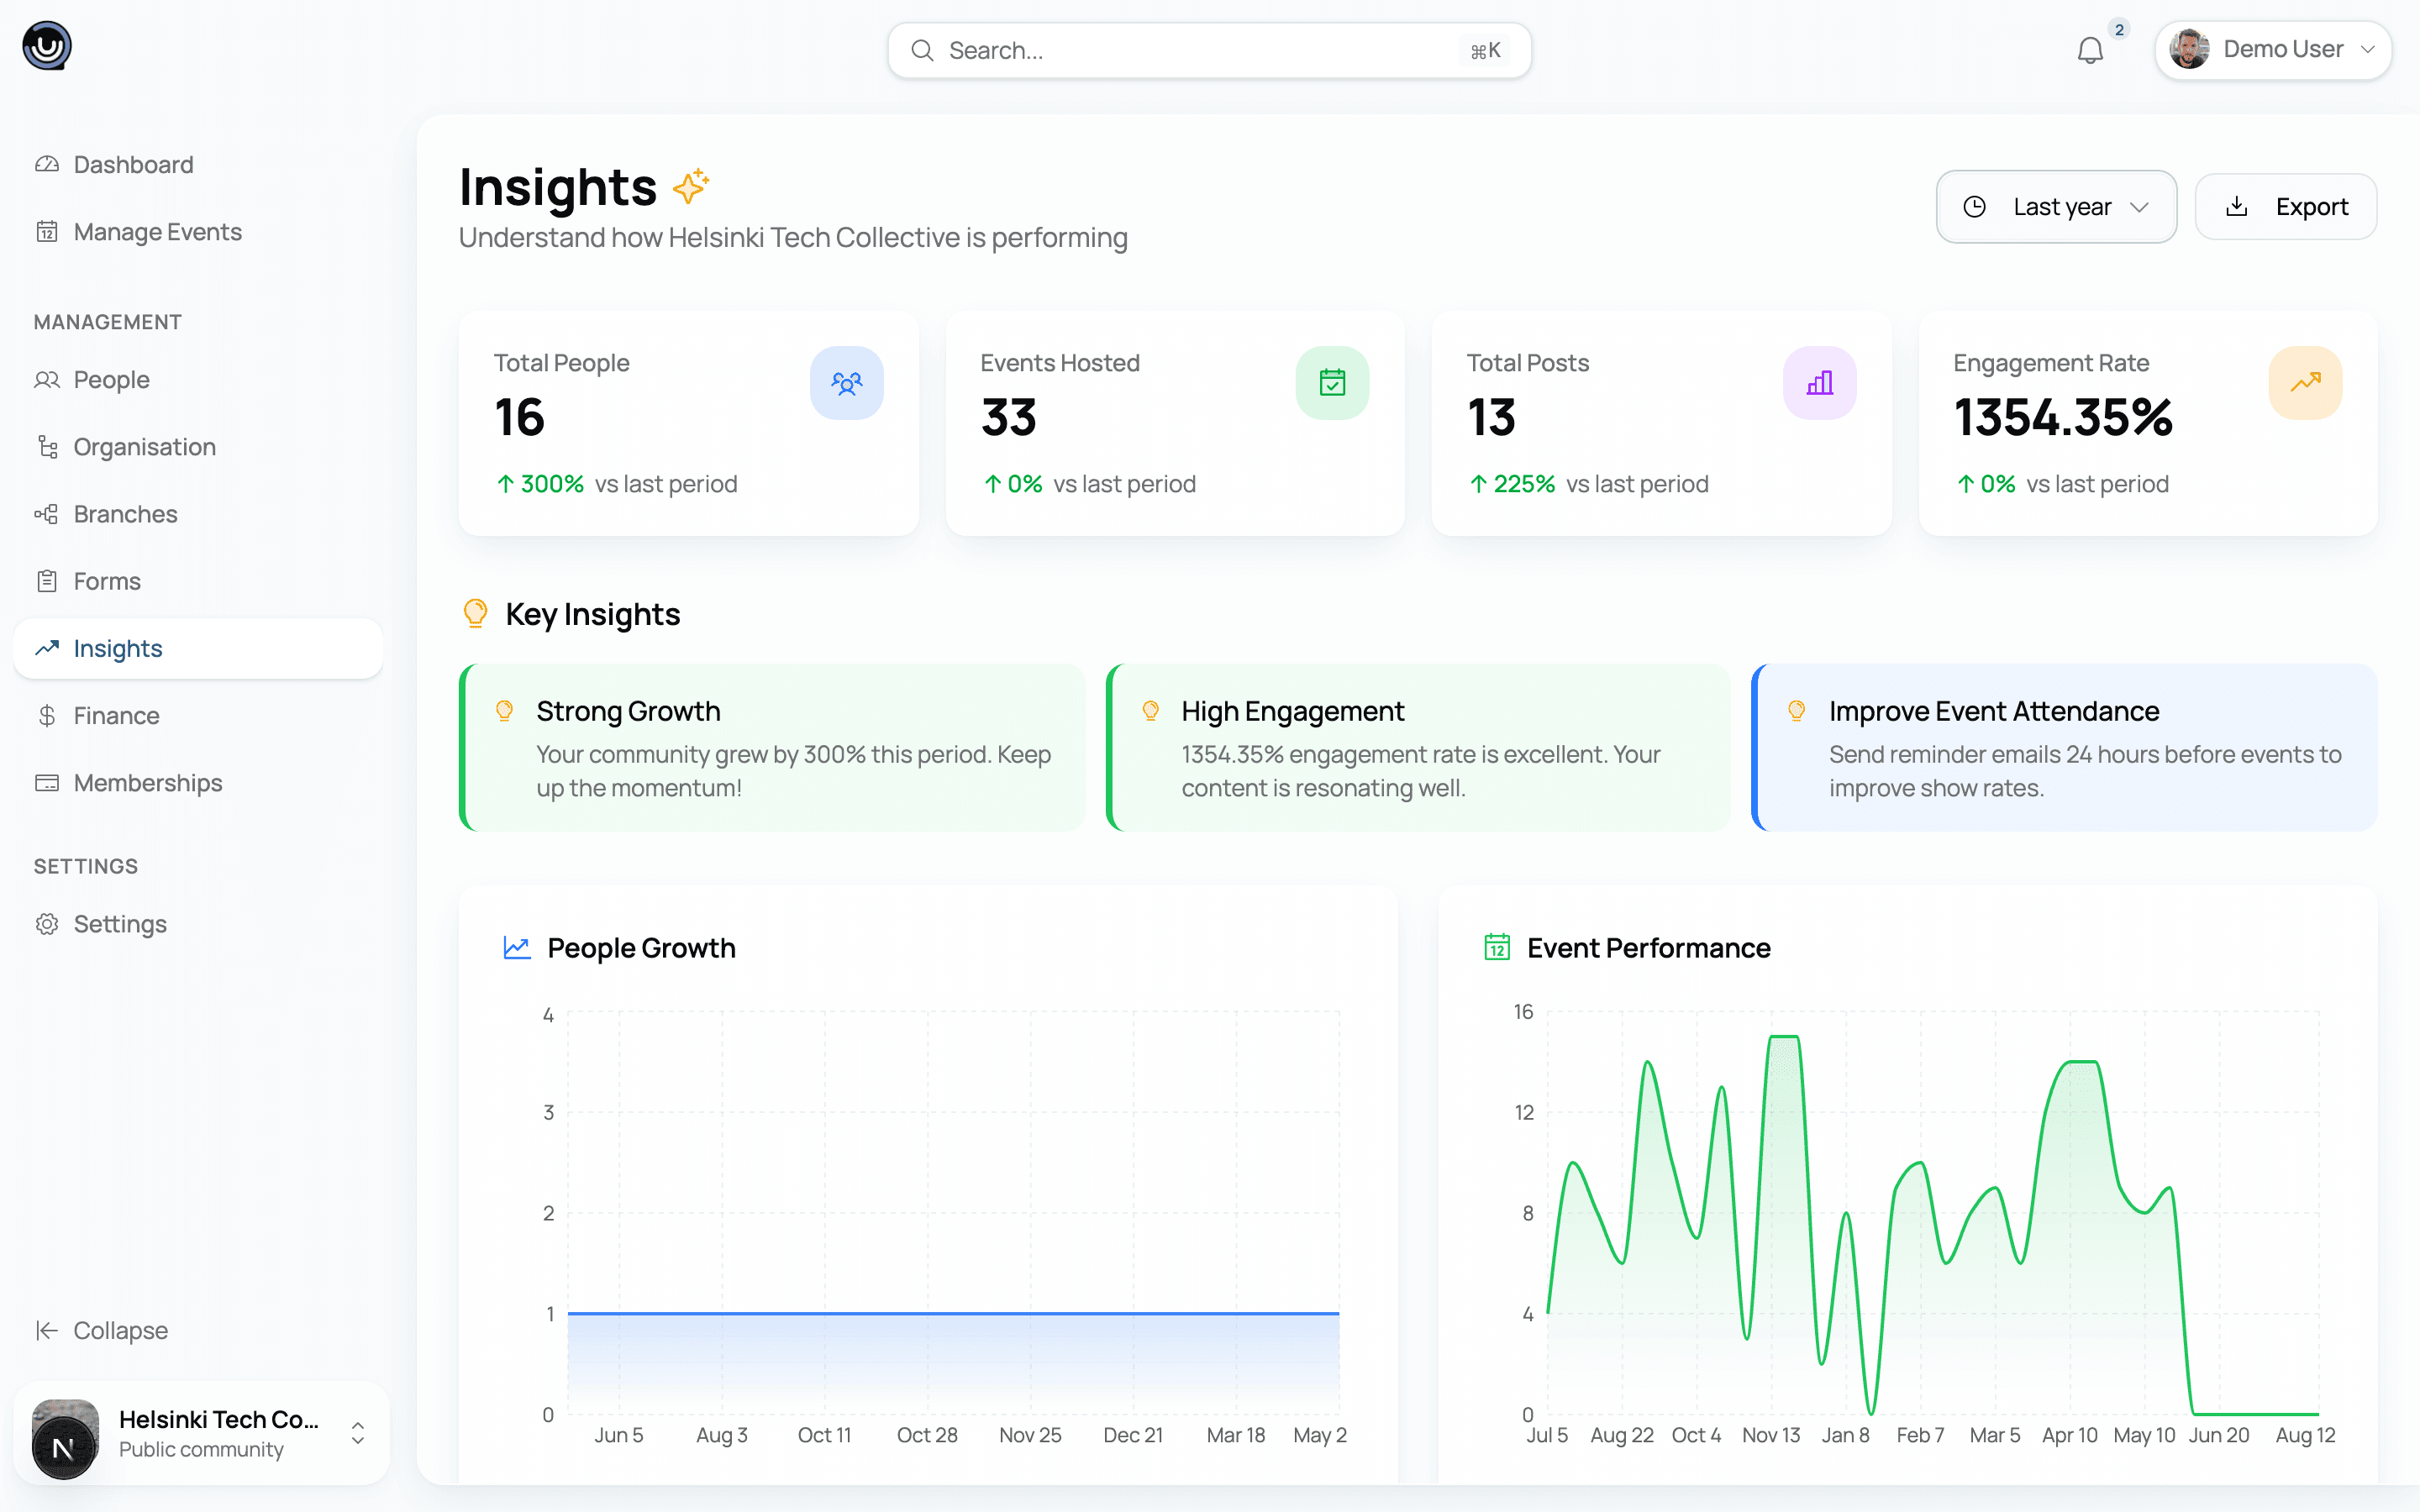2420x1512 pixels.
Task: Go to Manage Events
Action: 198,231
